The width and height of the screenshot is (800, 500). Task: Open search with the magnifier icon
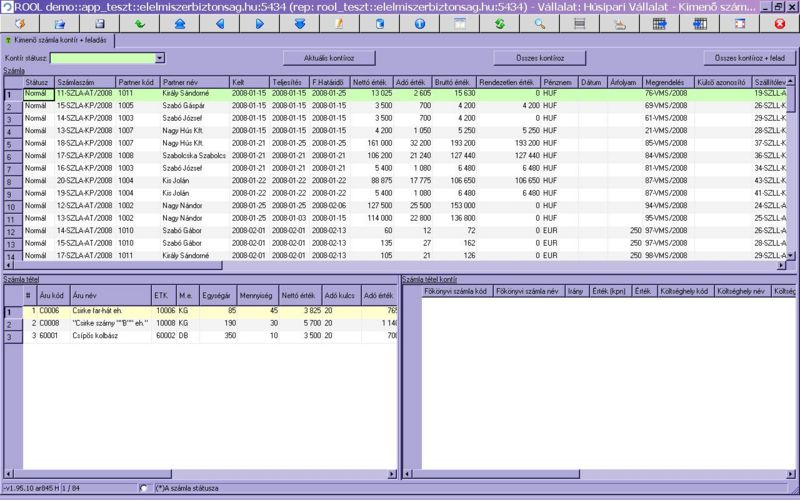point(539,22)
